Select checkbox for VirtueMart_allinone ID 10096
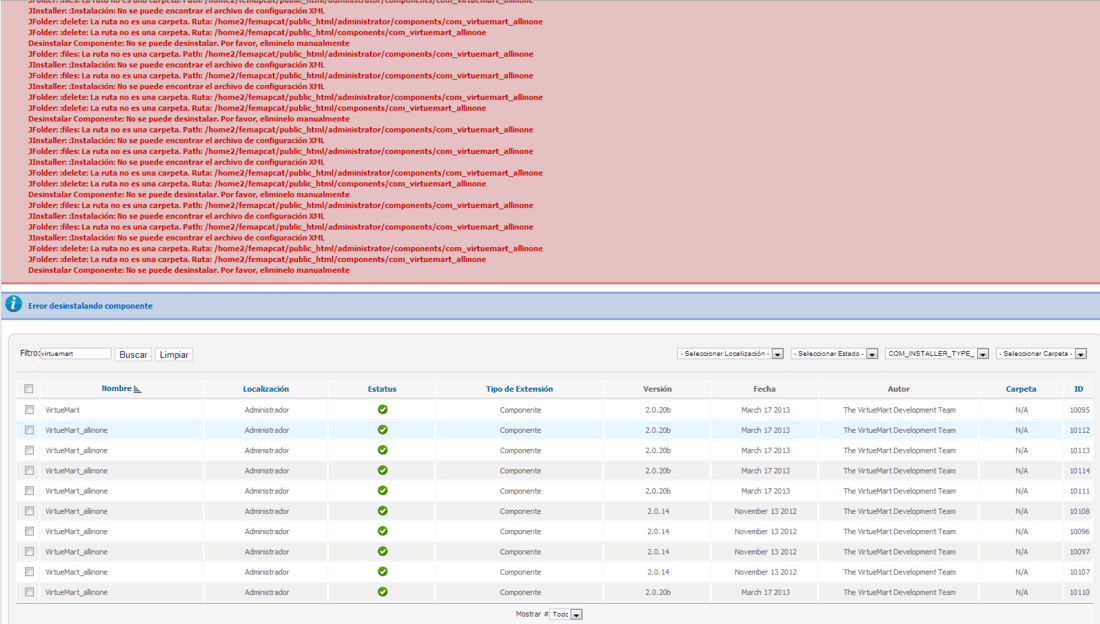 [x=29, y=531]
